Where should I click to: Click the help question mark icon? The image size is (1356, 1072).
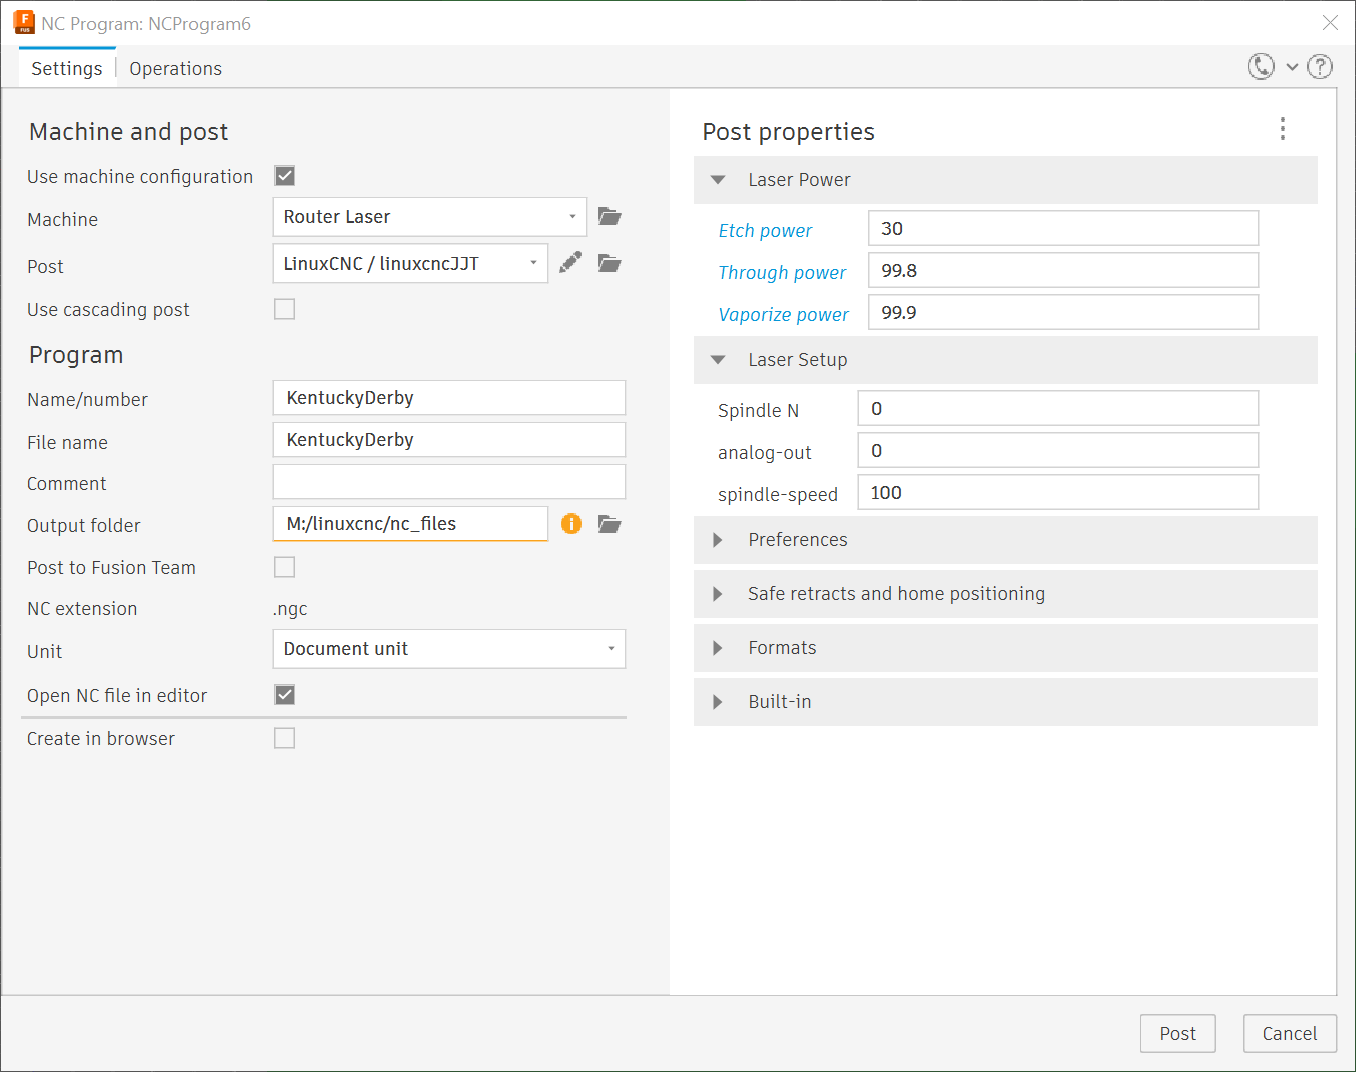coord(1320,67)
